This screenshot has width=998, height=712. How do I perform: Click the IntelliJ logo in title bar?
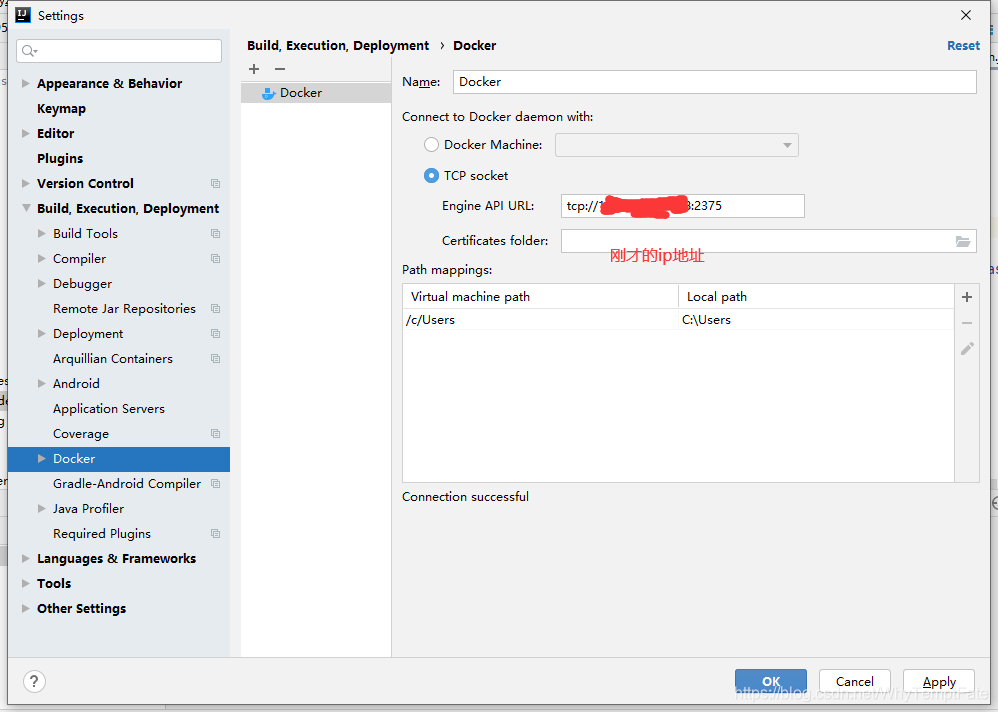point(23,15)
